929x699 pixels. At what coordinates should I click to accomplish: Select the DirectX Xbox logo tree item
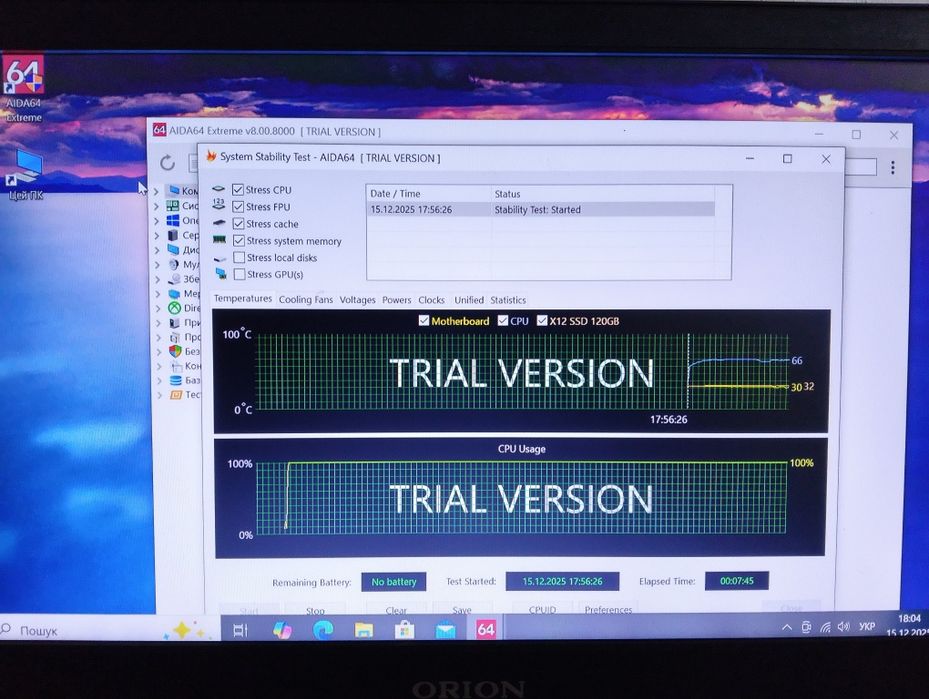click(x=183, y=308)
